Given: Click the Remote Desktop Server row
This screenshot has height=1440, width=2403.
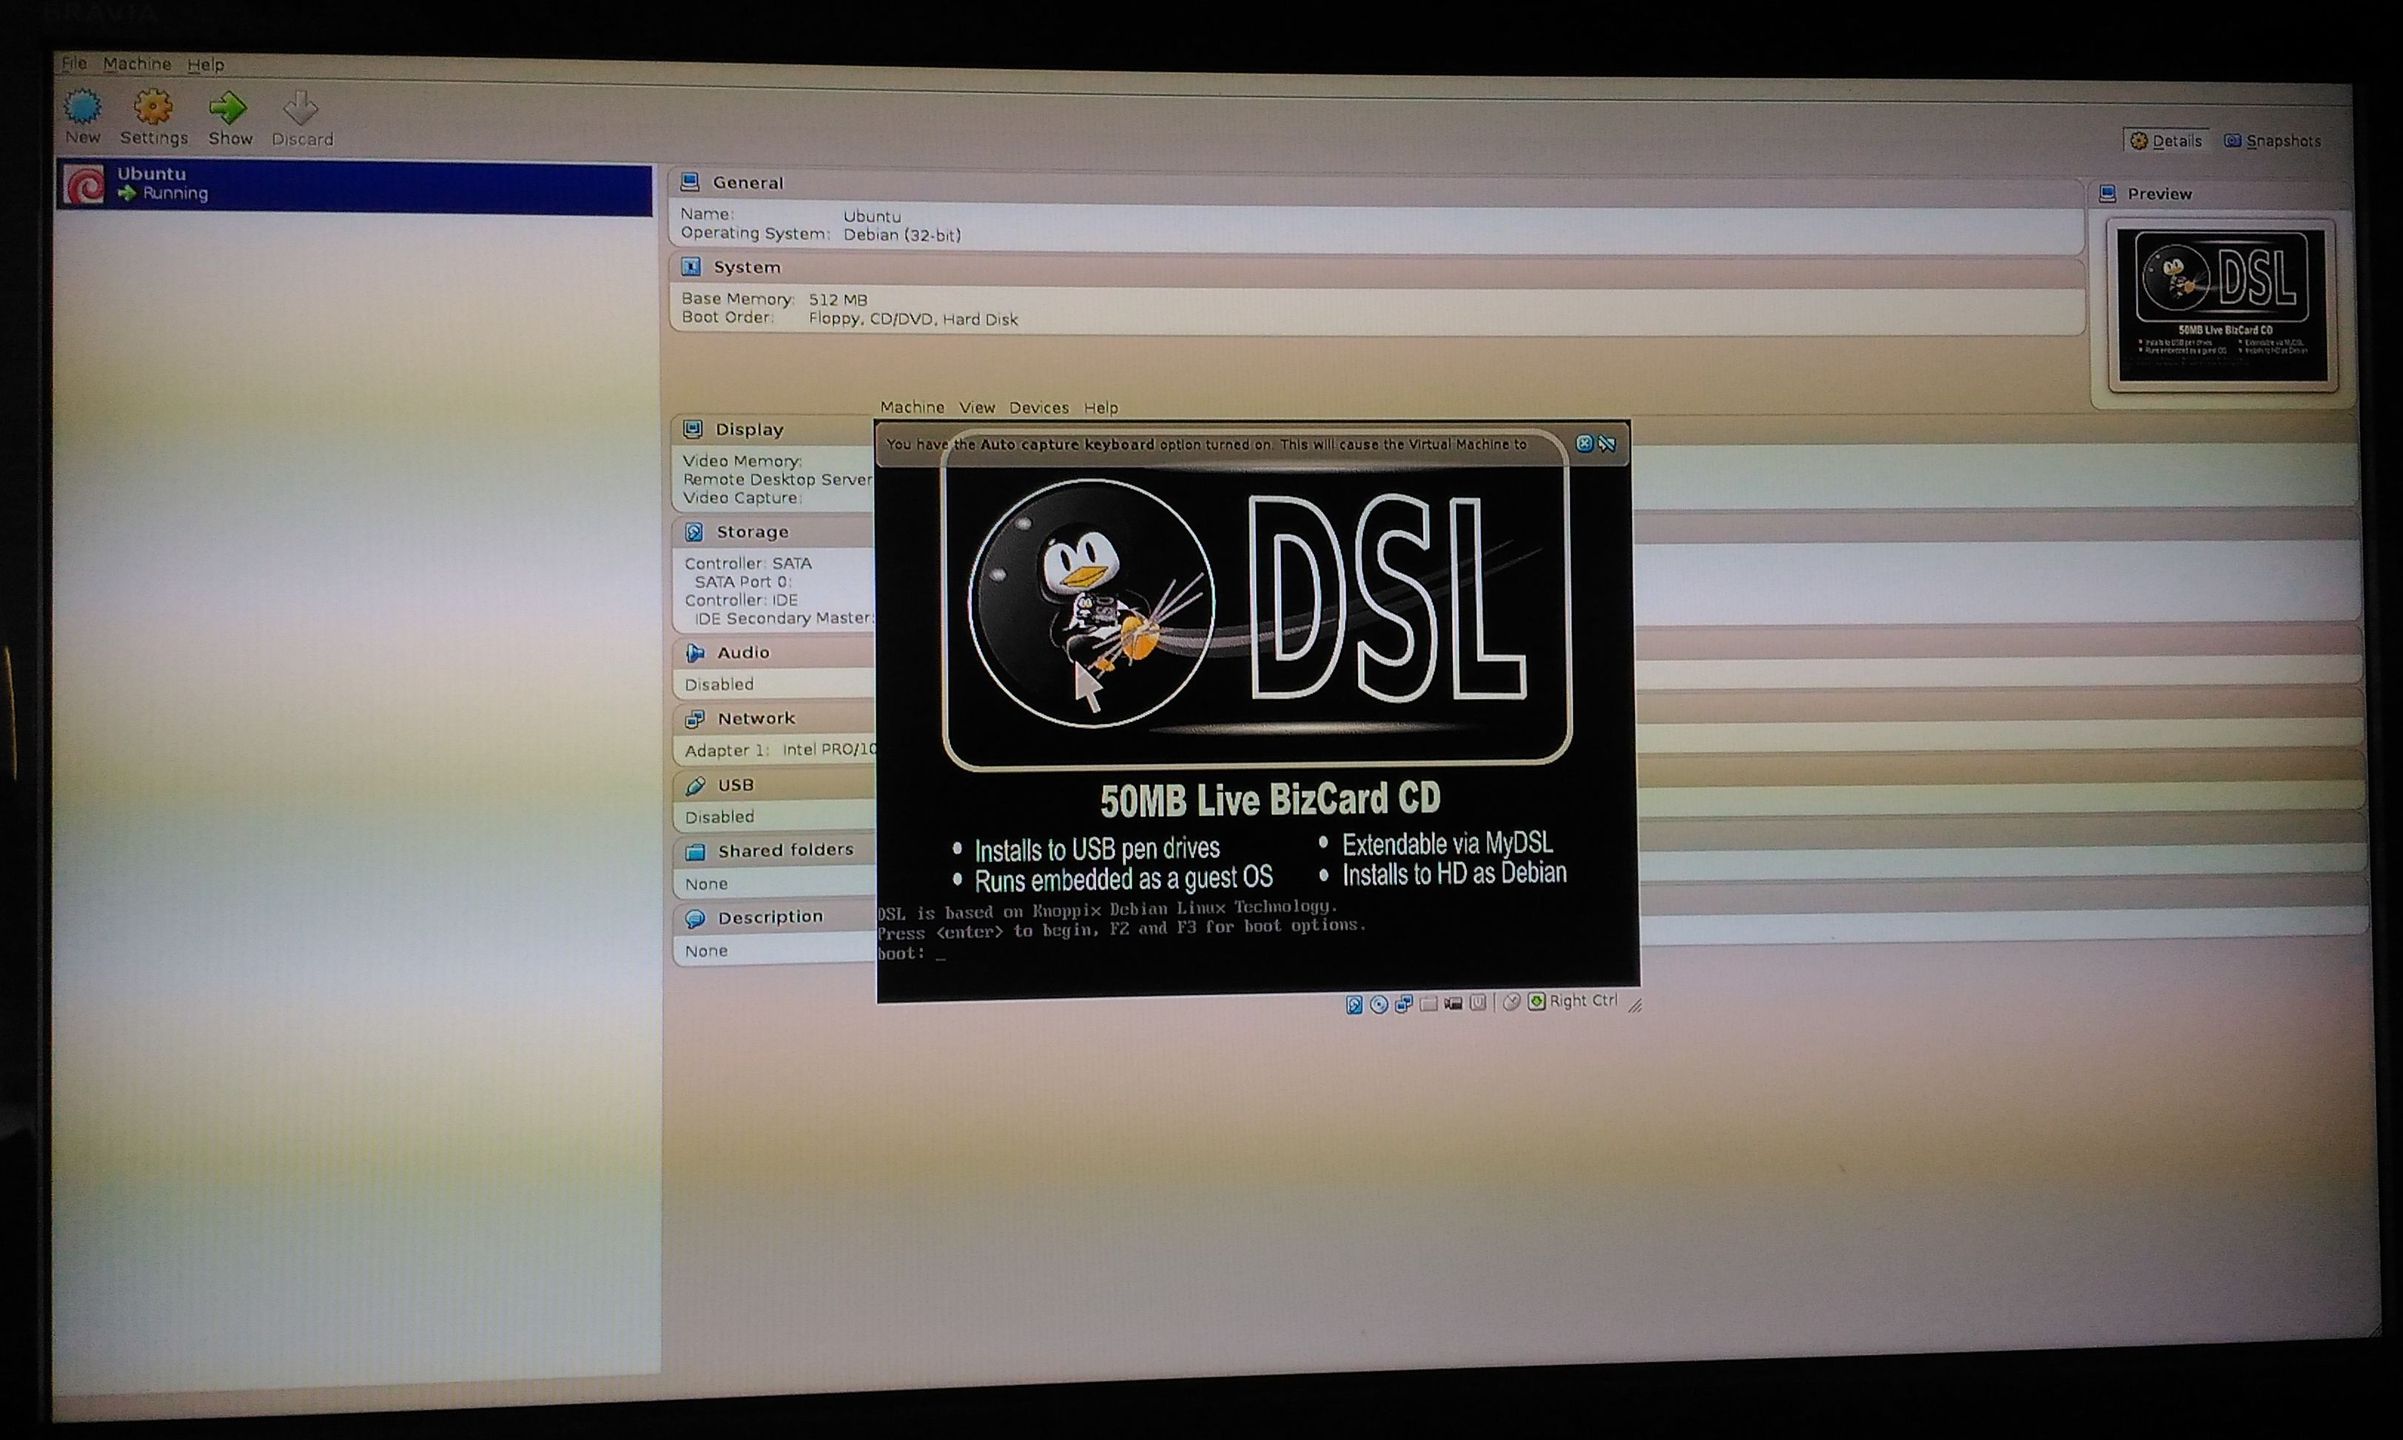Looking at the screenshot, I should pyautogui.click(x=778, y=479).
